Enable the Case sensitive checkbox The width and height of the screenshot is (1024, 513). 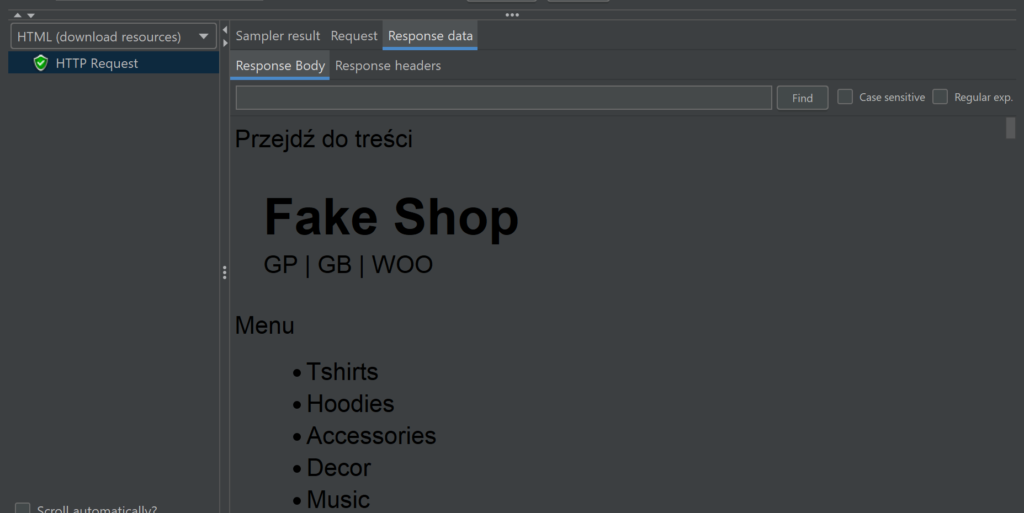click(845, 97)
